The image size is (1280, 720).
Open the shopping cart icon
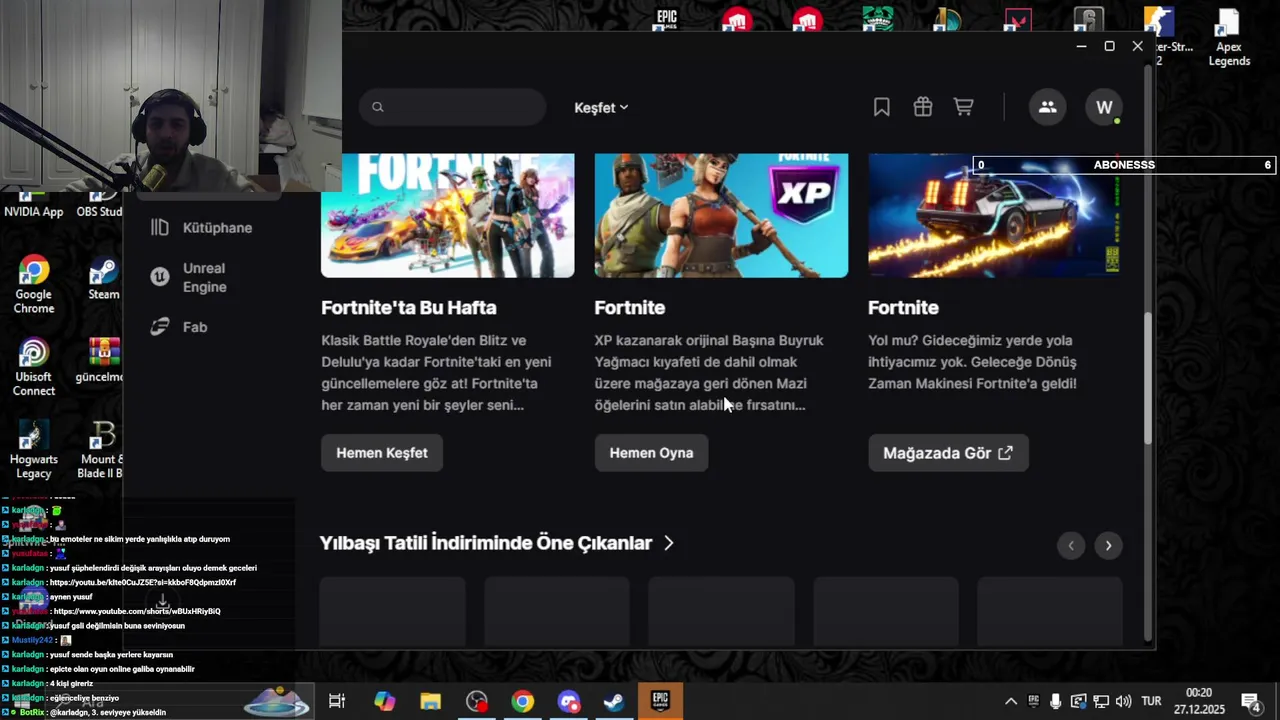(964, 107)
